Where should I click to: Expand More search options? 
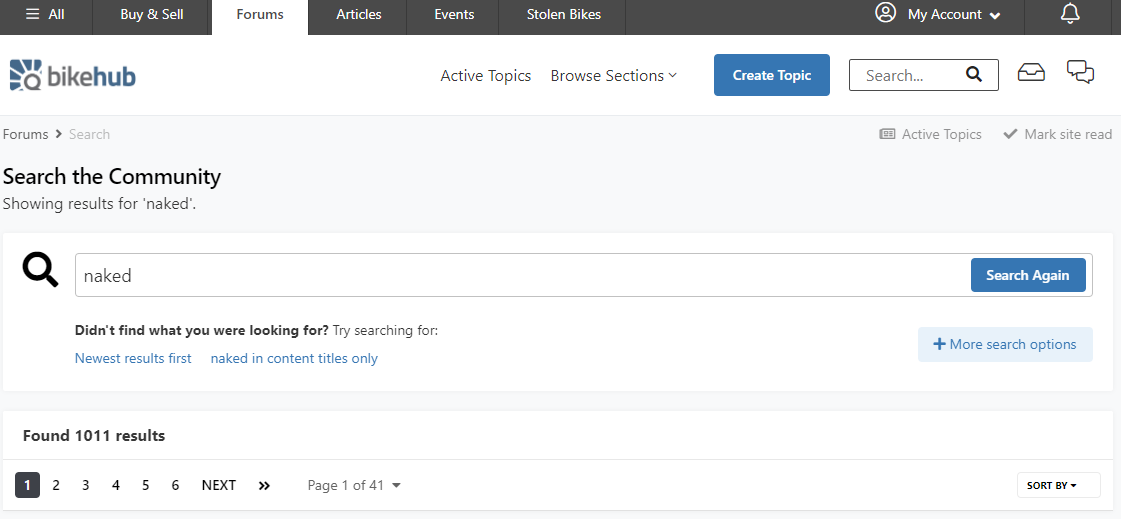[x=1005, y=344]
